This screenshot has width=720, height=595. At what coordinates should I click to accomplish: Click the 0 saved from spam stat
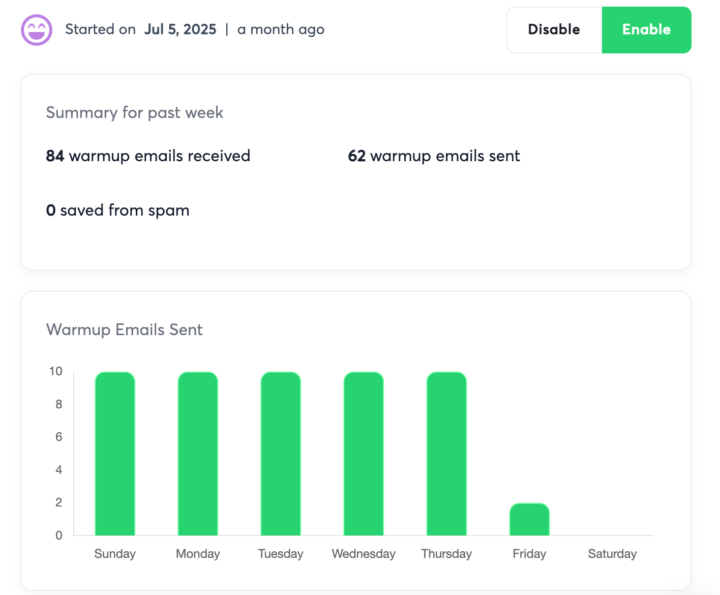[117, 210]
